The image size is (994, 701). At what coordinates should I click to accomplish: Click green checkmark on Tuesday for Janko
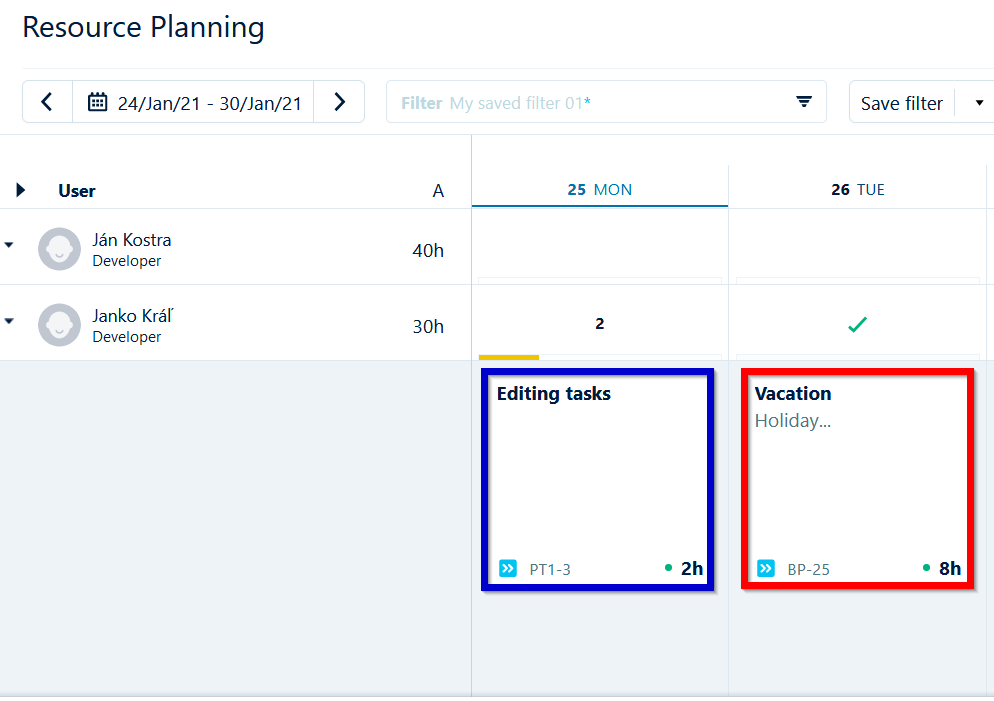click(x=856, y=325)
